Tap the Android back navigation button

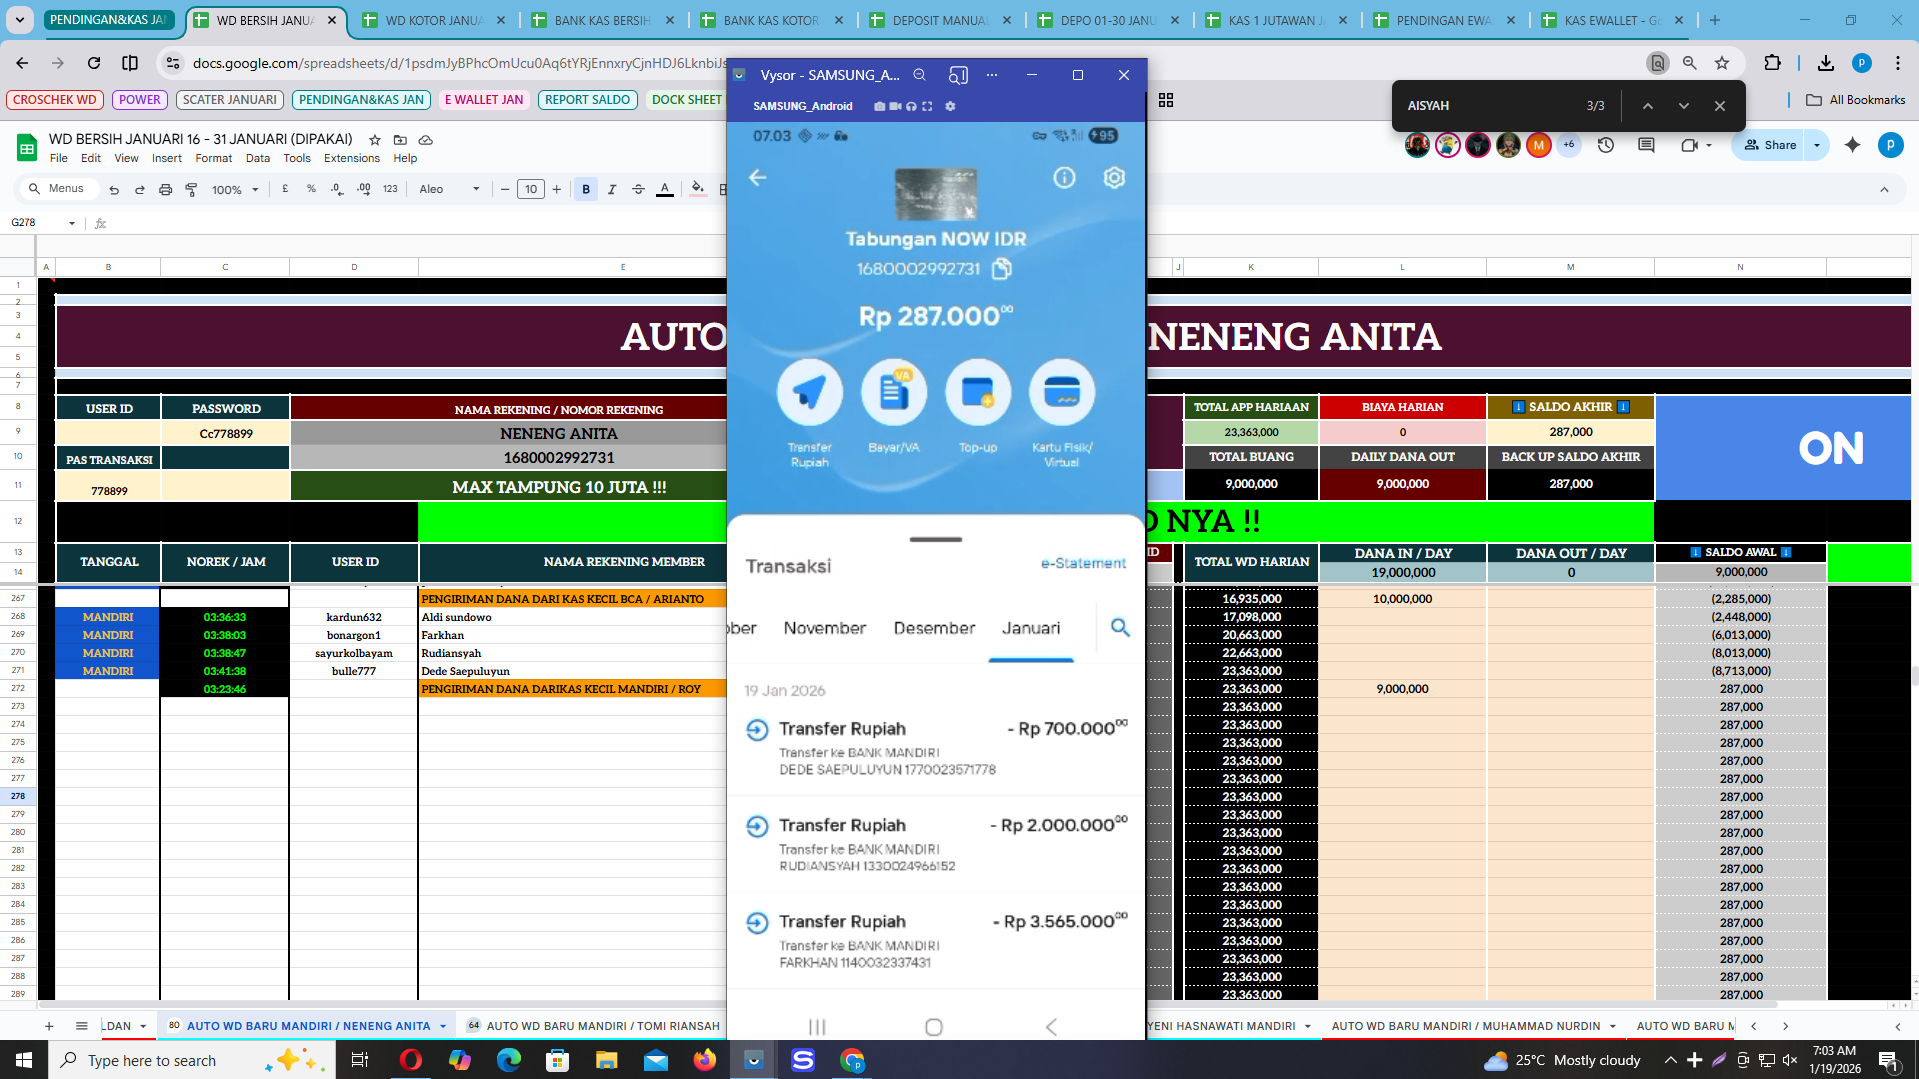(1051, 1027)
